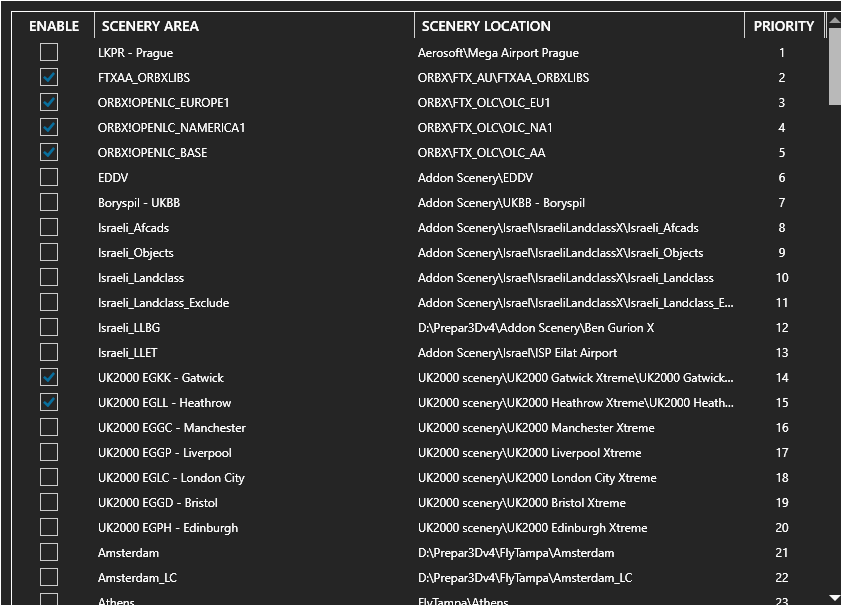Select 'Israeli_LLBG' area name
The width and height of the screenshot is (841, 605).
[129, 328]
